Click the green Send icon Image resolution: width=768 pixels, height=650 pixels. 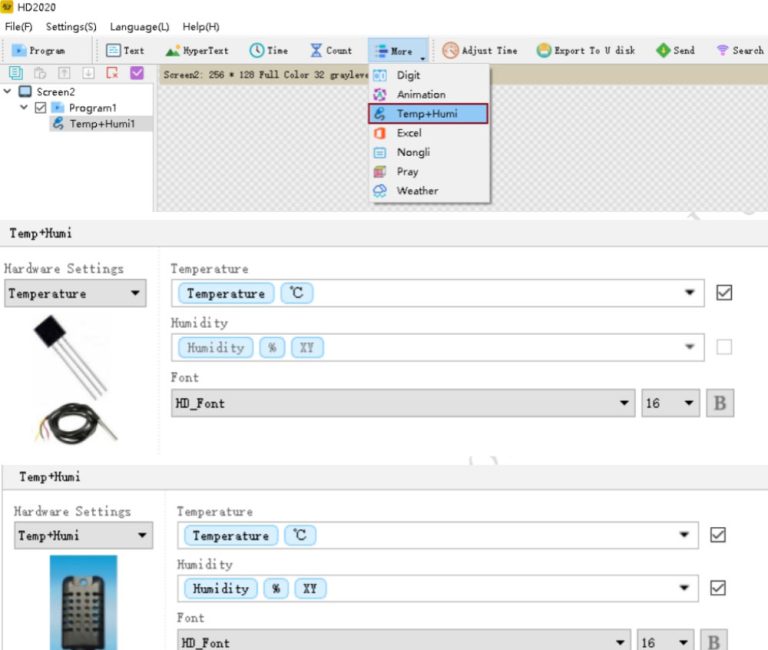pos(663,51)
